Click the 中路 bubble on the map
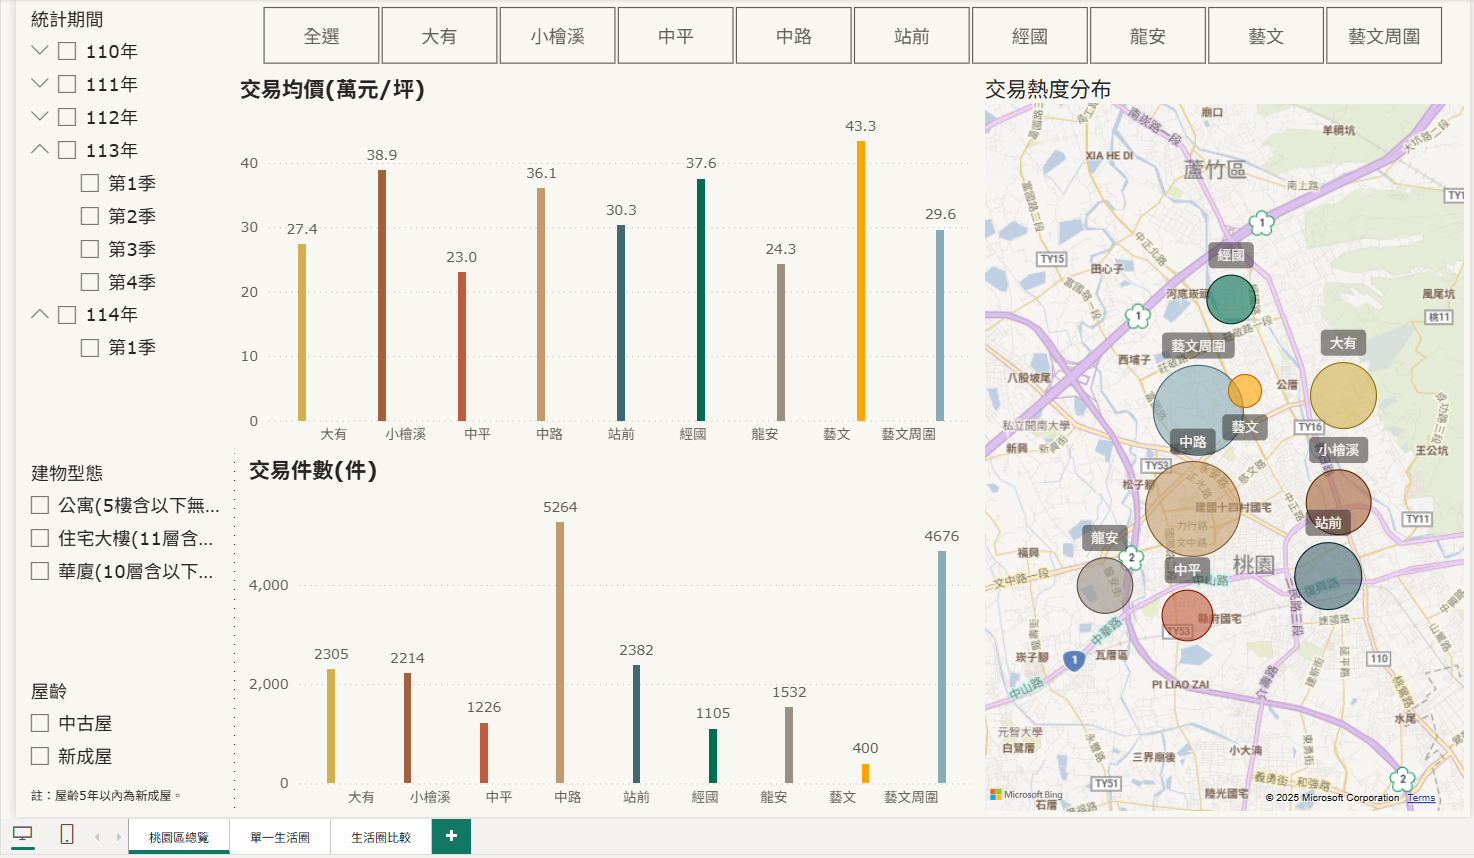Image resolution: width=1474 pixels, height=858 pixels. coord(1192,508)
